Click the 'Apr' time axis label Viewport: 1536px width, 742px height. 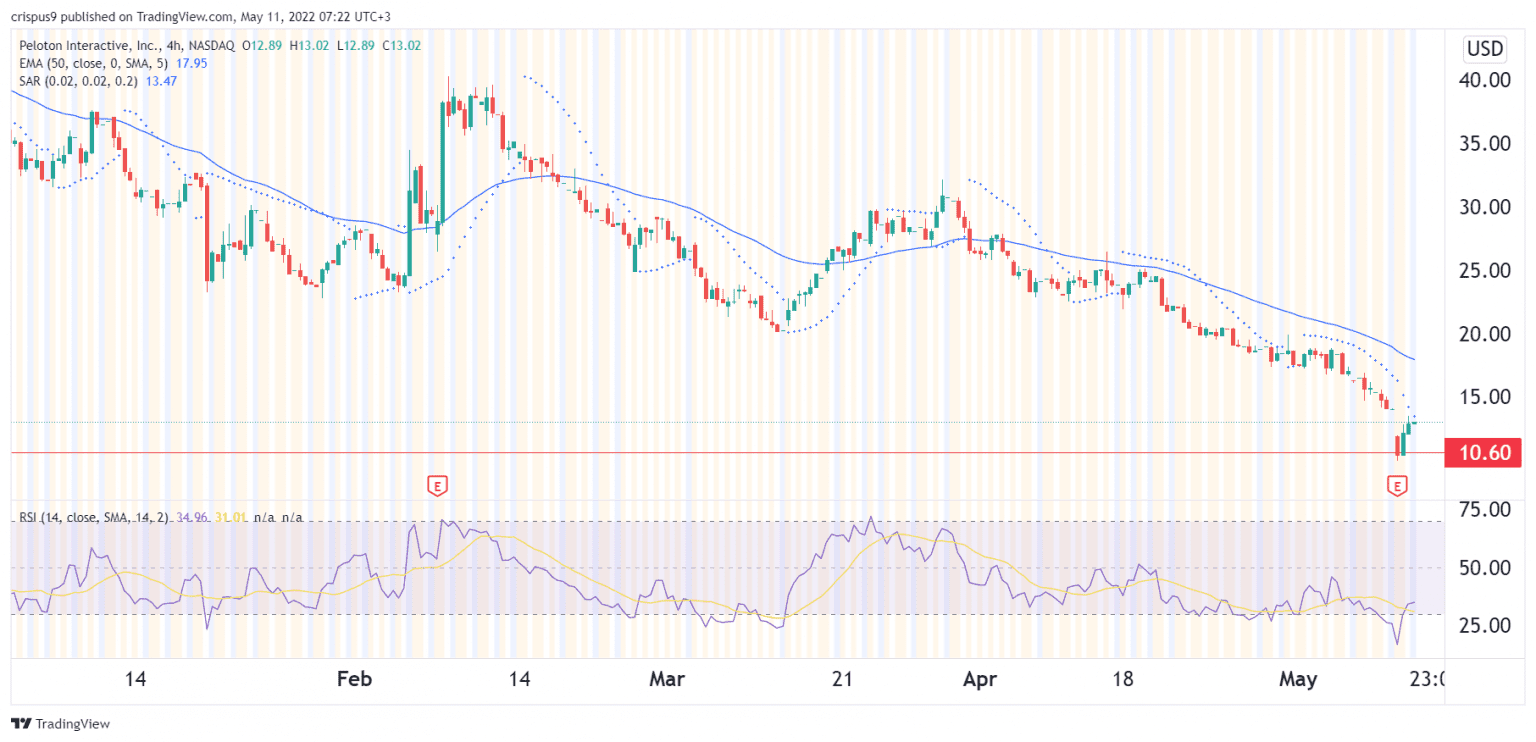(980, 680)
